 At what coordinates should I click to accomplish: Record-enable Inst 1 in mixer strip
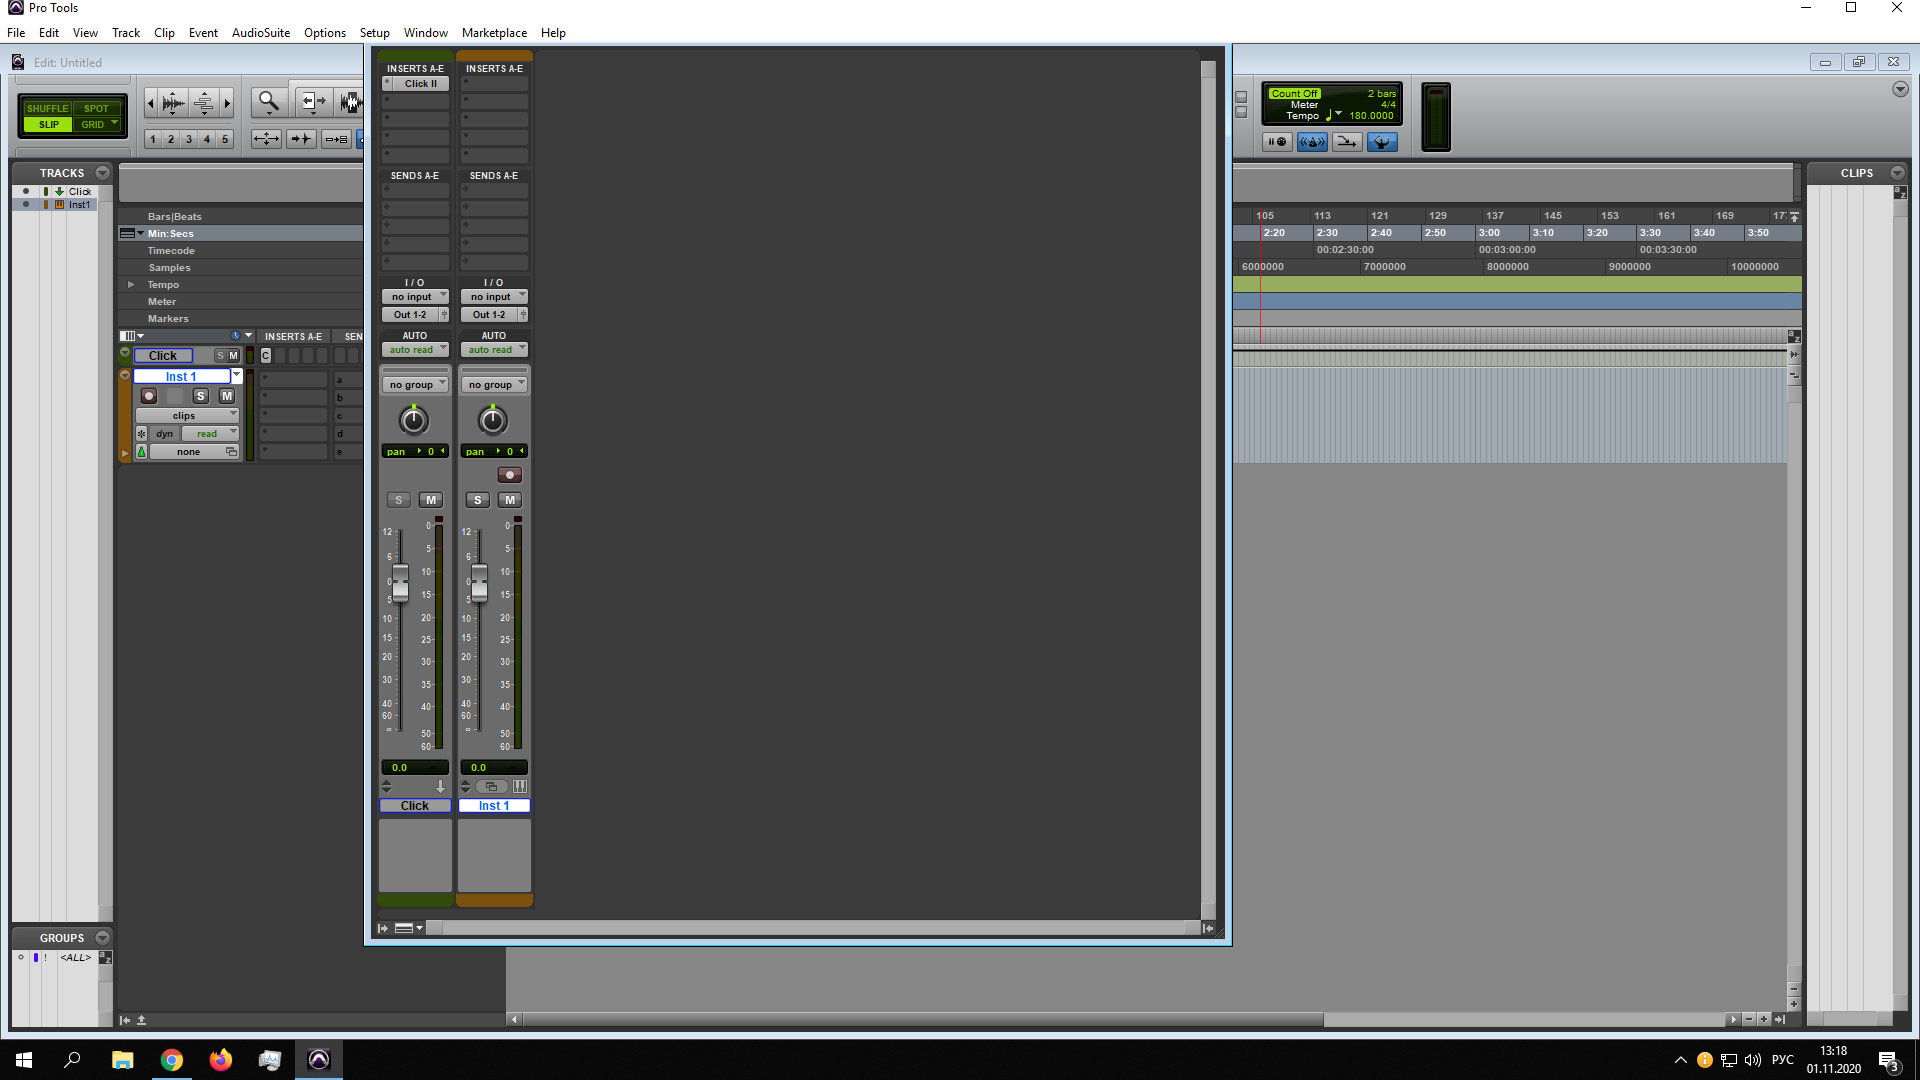click(510, 475)
